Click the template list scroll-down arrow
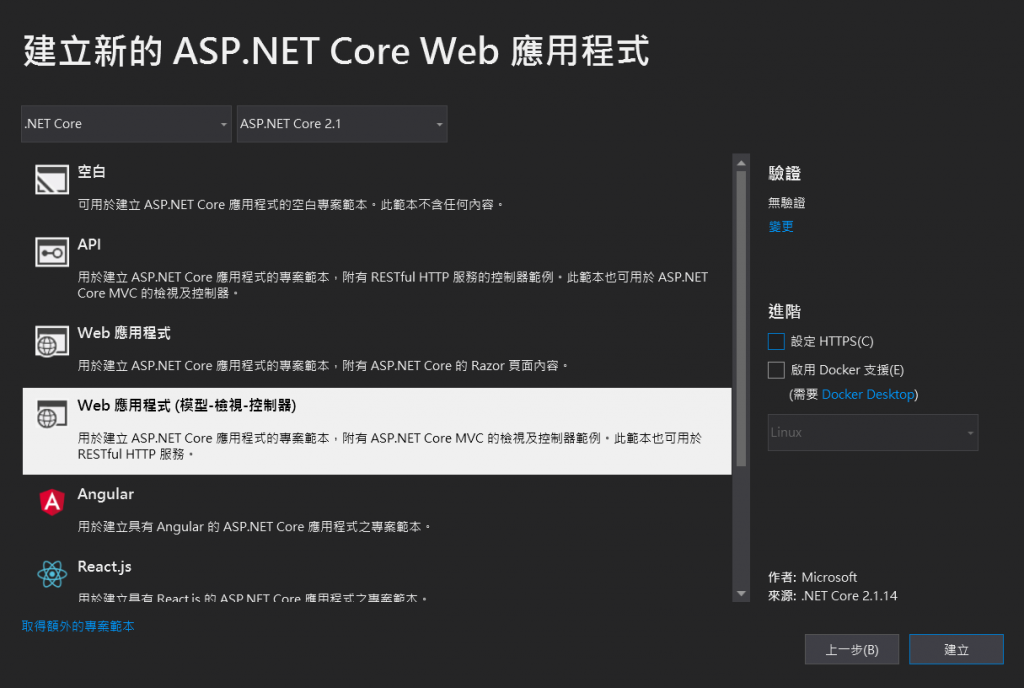The width and height of the screenshot is (1024, 688). point(741,593)
